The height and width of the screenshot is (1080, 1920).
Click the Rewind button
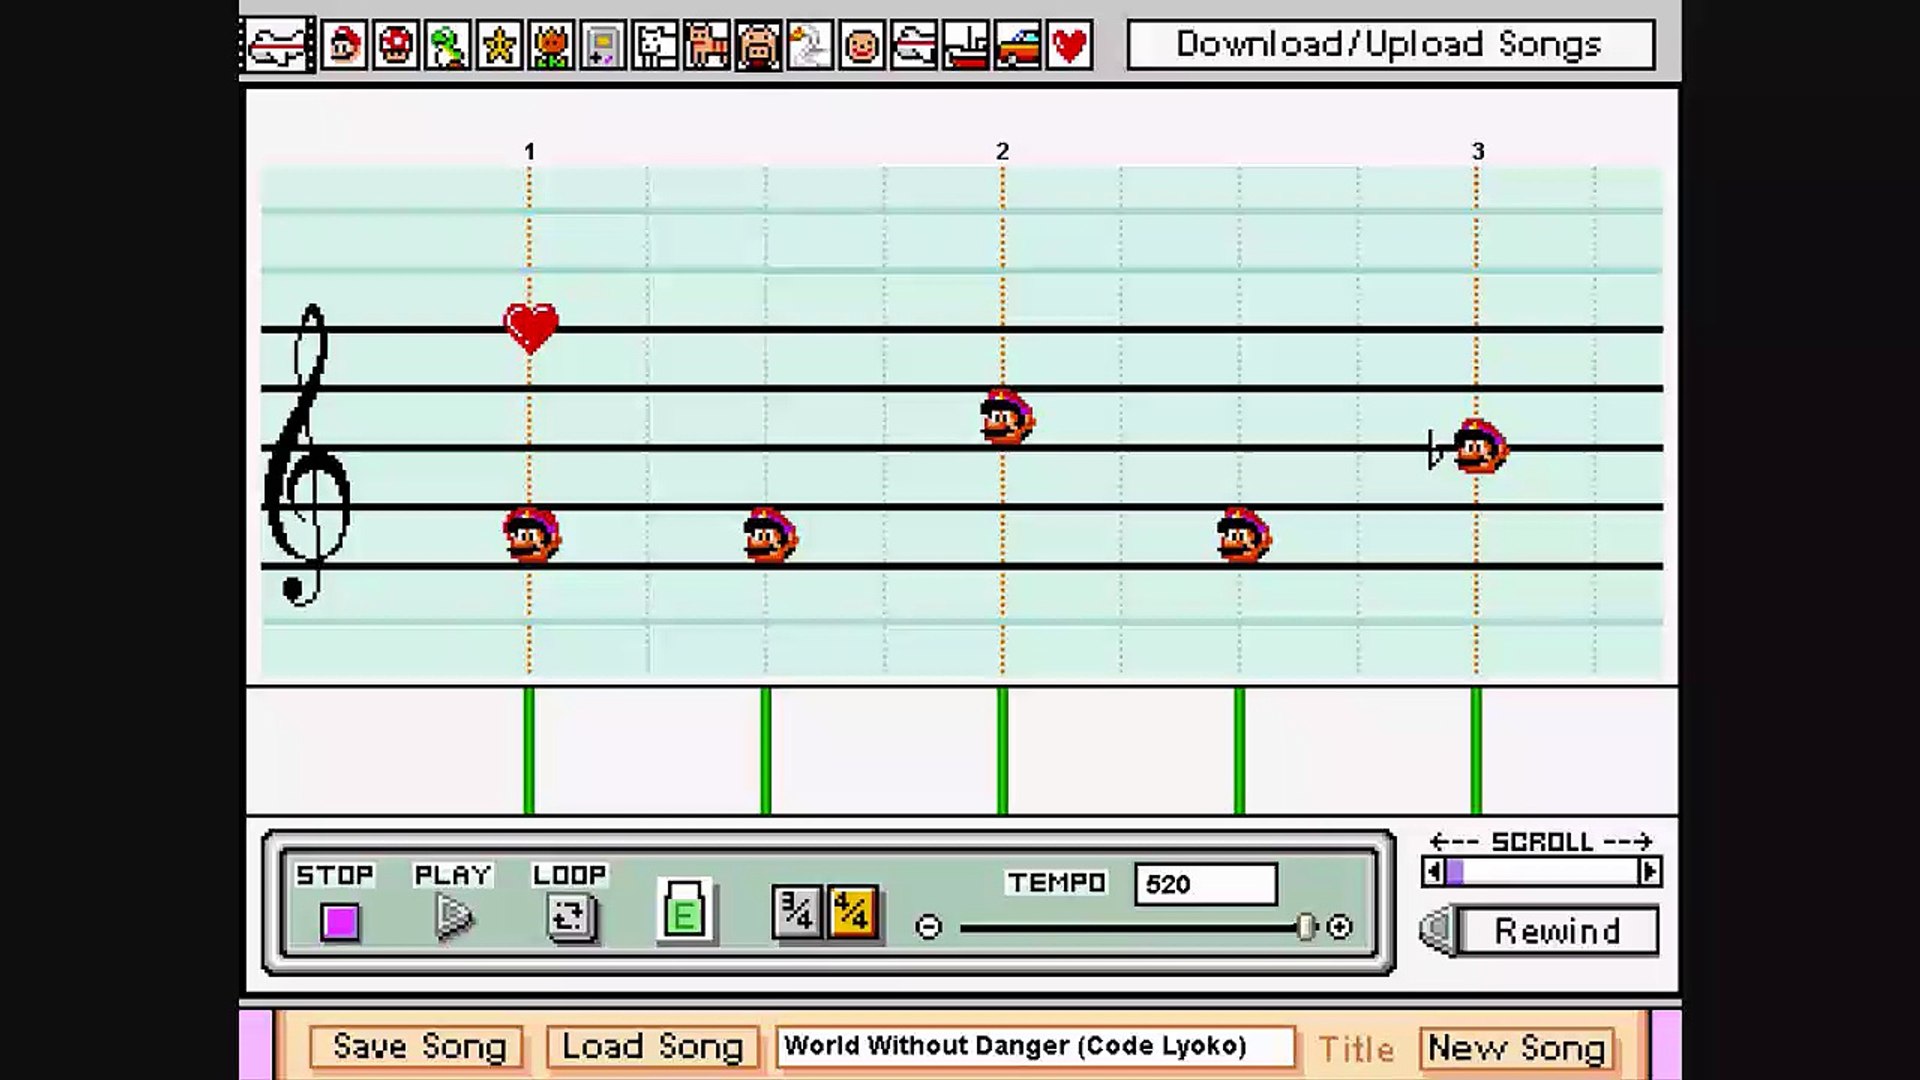1557,931
